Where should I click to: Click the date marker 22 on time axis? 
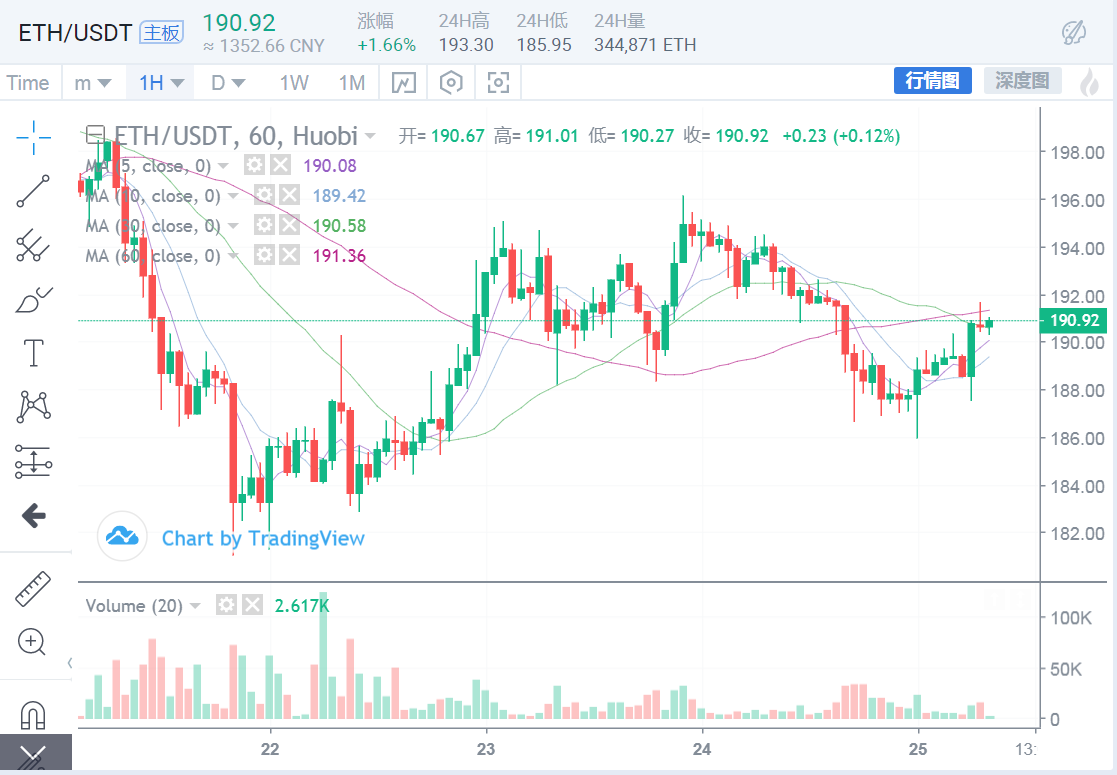[x=270, y=749]
